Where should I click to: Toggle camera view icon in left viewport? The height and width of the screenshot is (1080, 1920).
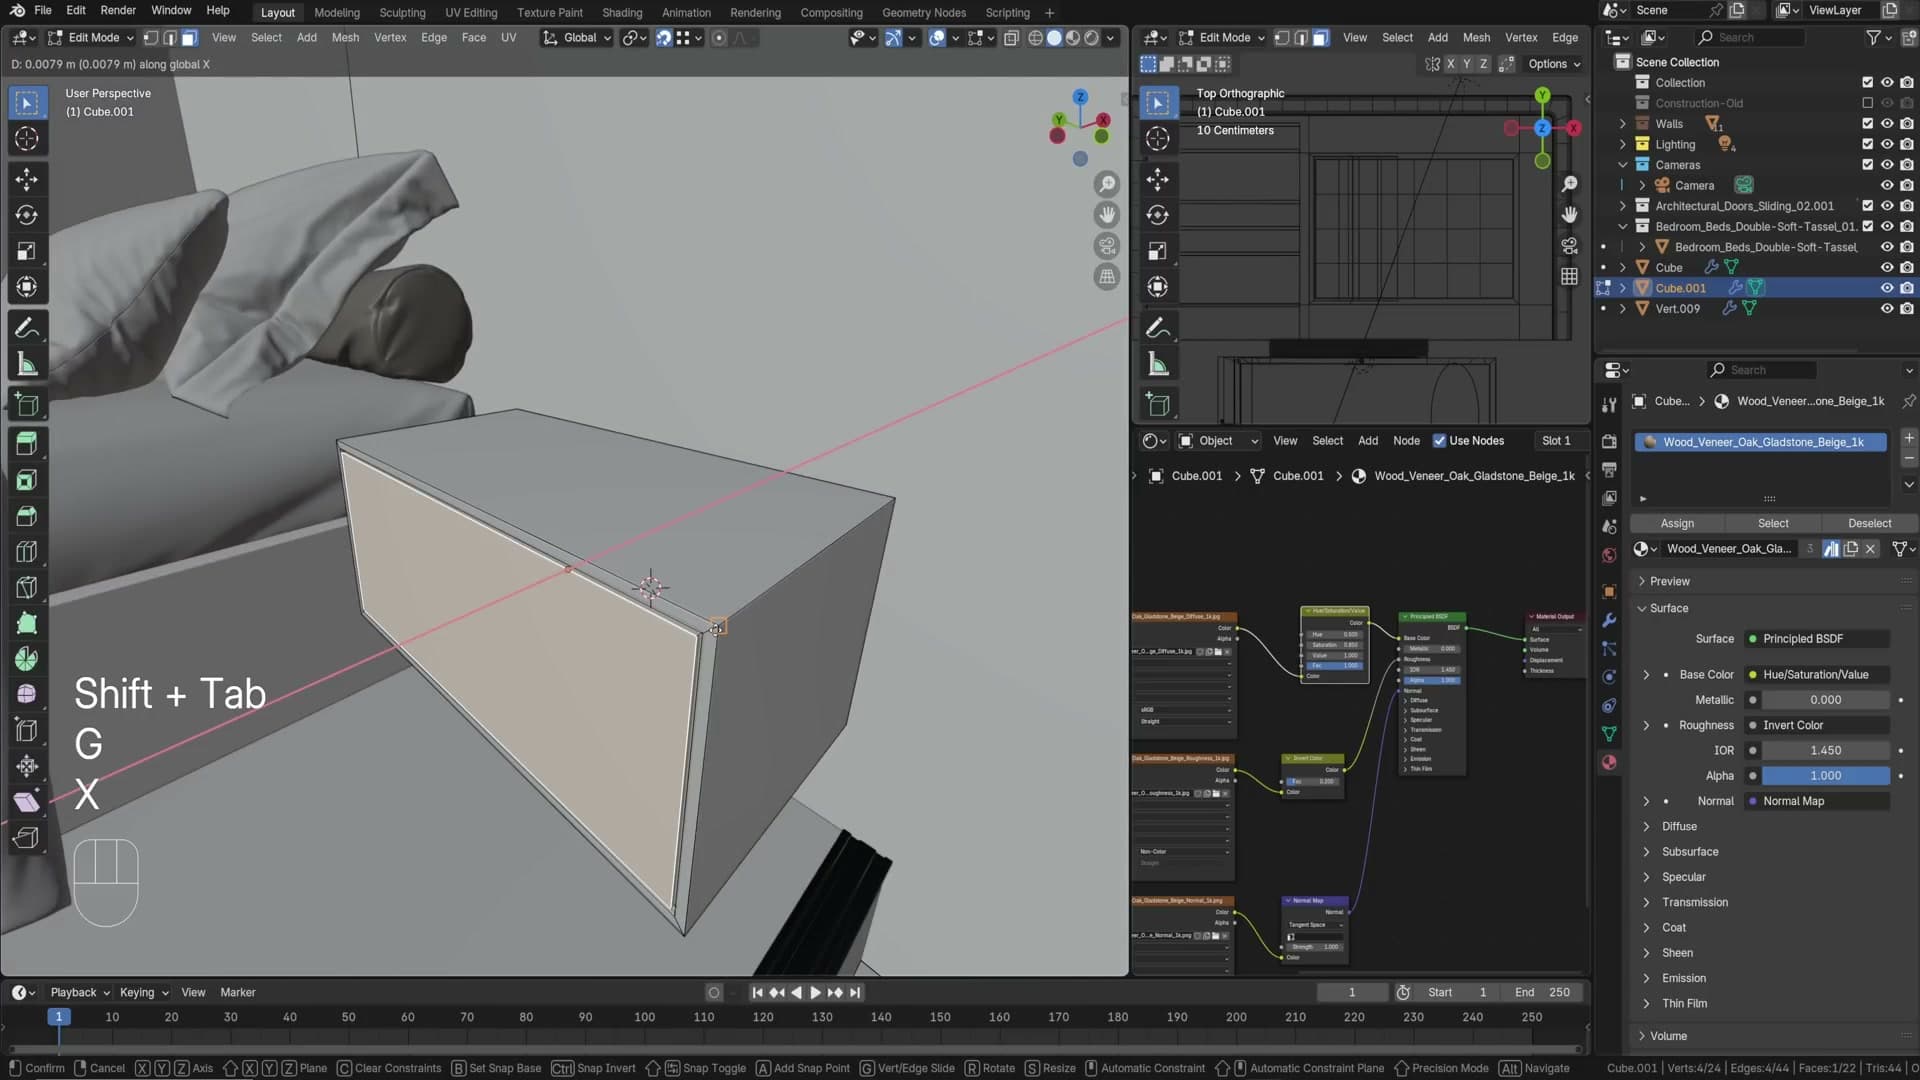pyautogui.click(x=1107, y=246)
